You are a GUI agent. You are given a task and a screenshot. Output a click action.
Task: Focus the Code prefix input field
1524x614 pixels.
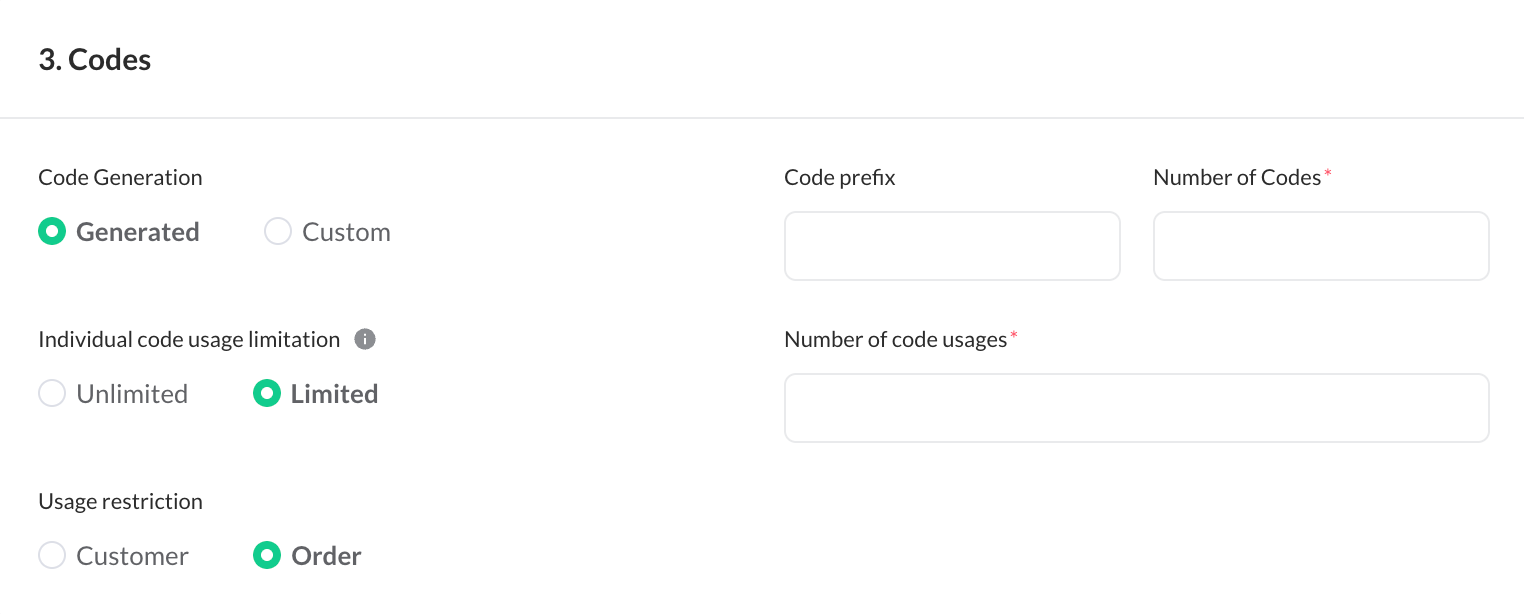pos(952,246)
